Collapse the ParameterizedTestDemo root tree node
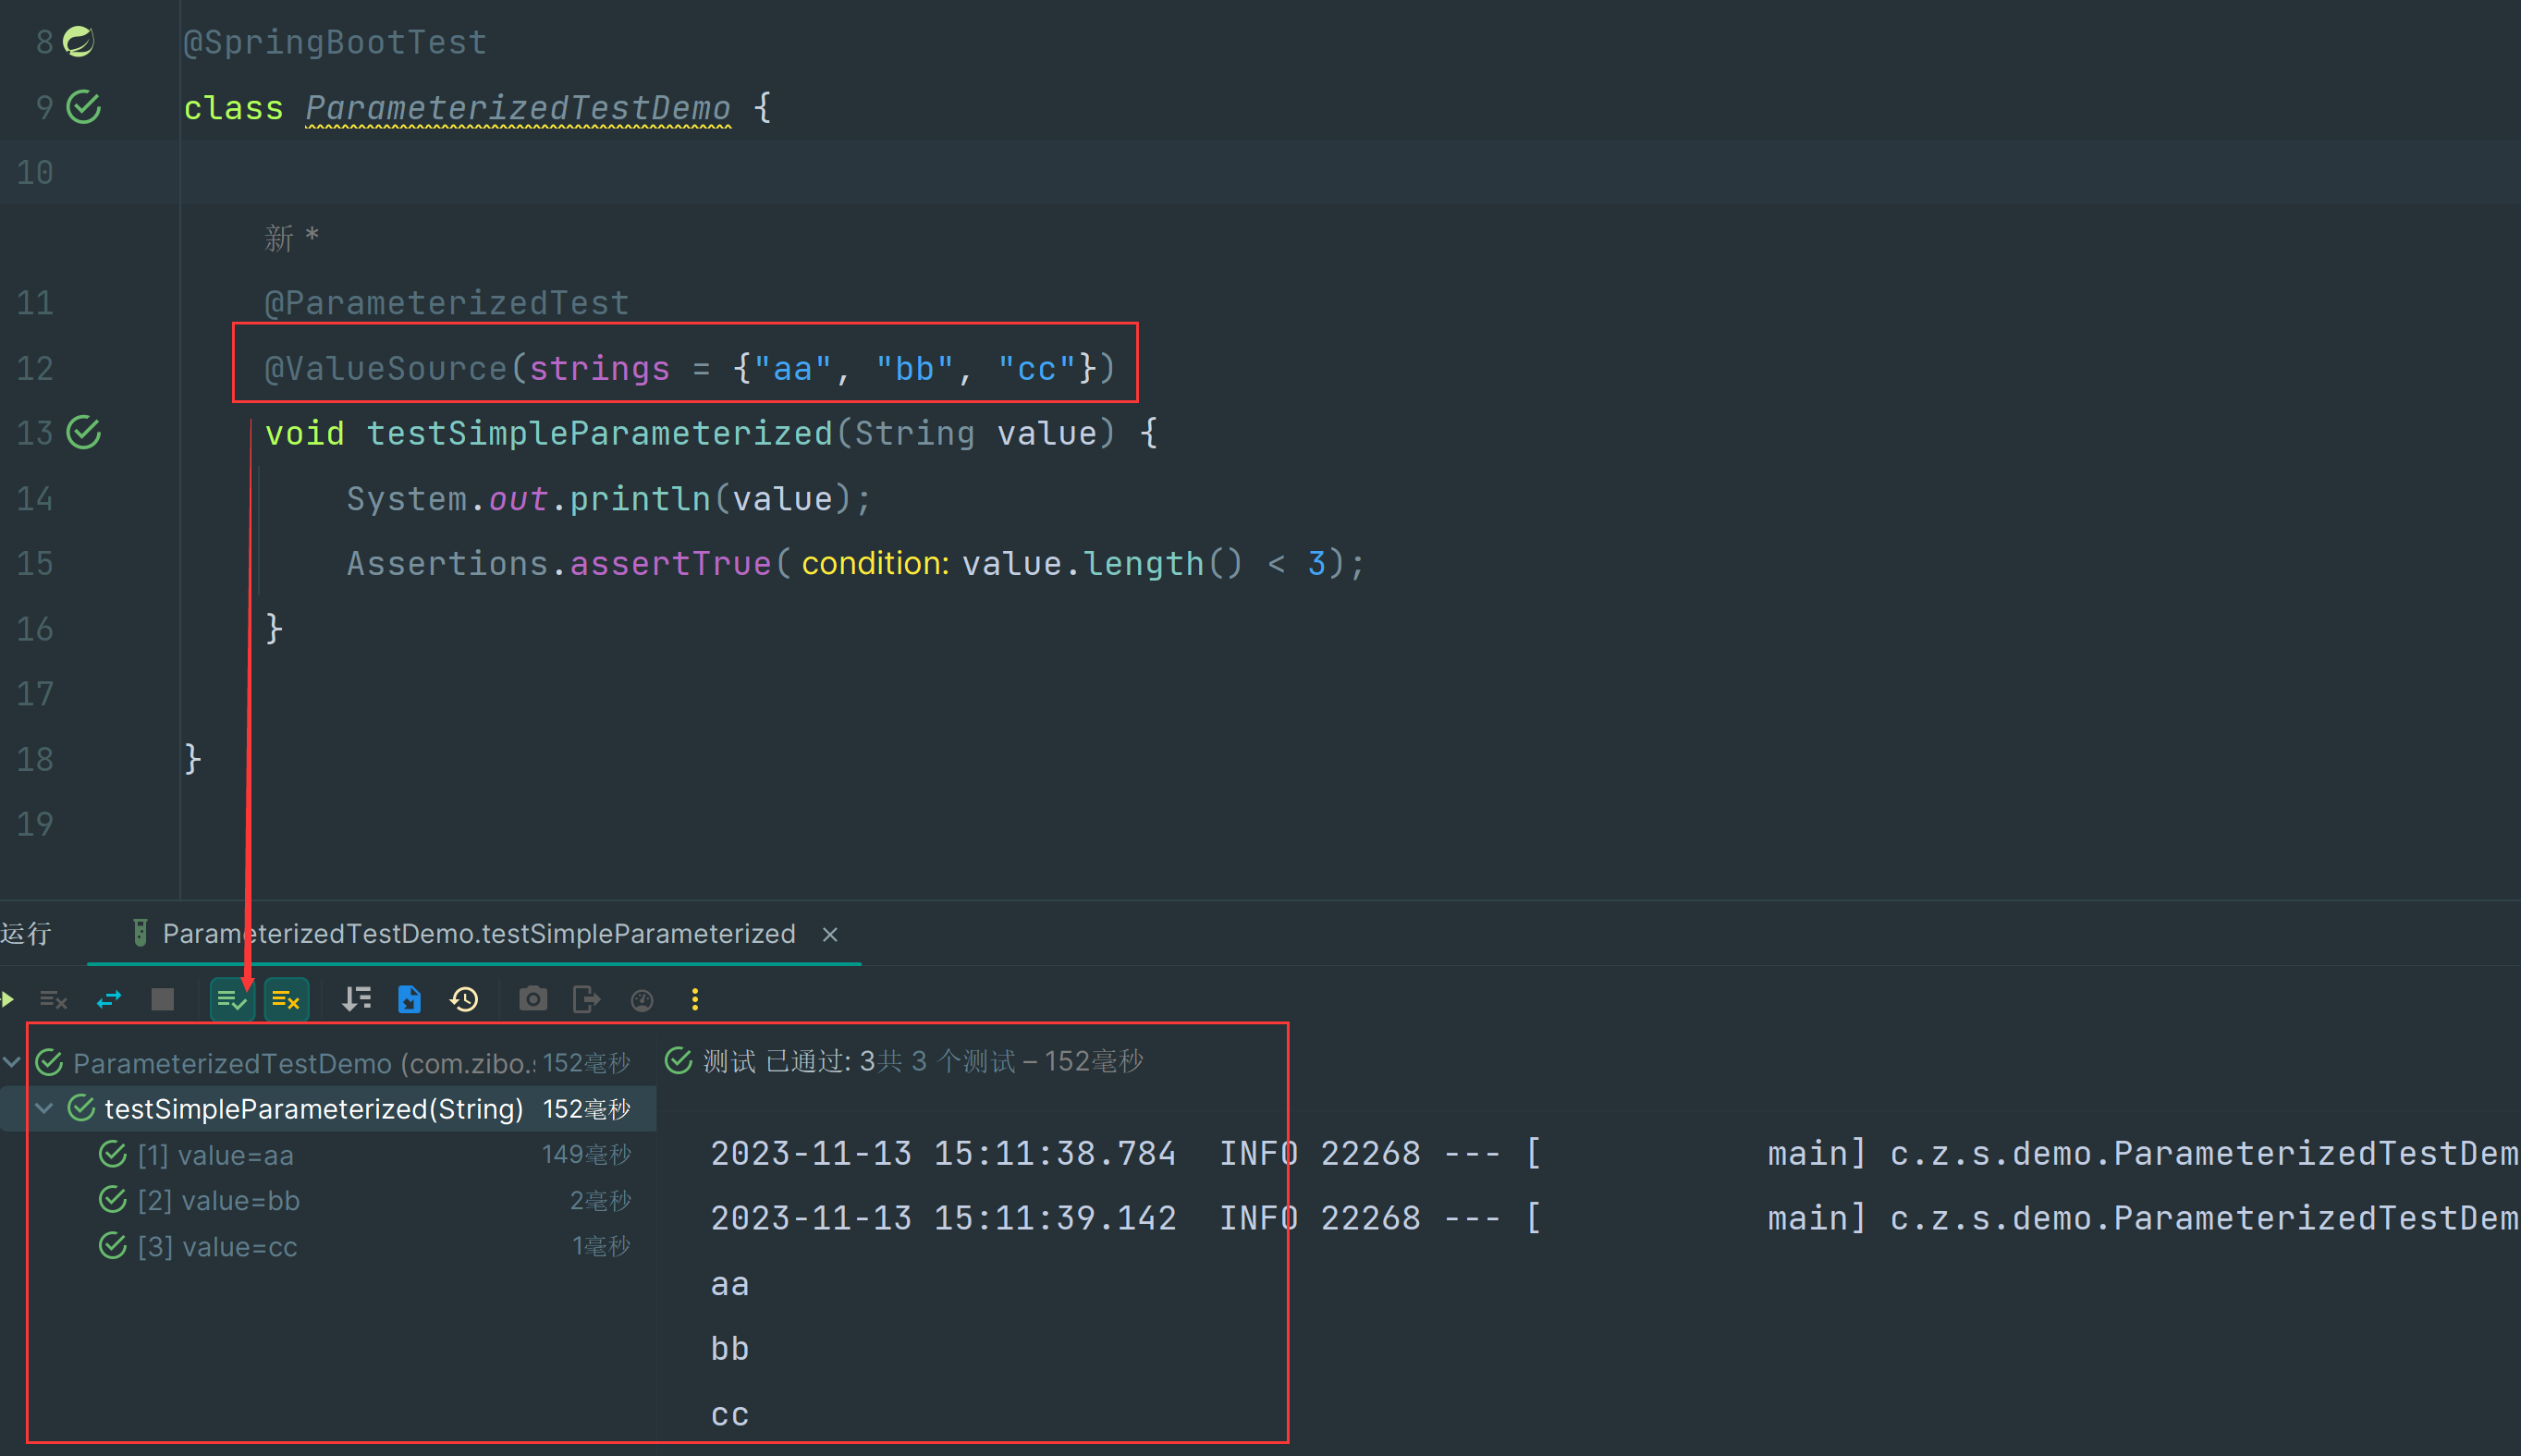The image size is (2521, 1456). (x=12, y=1062)
